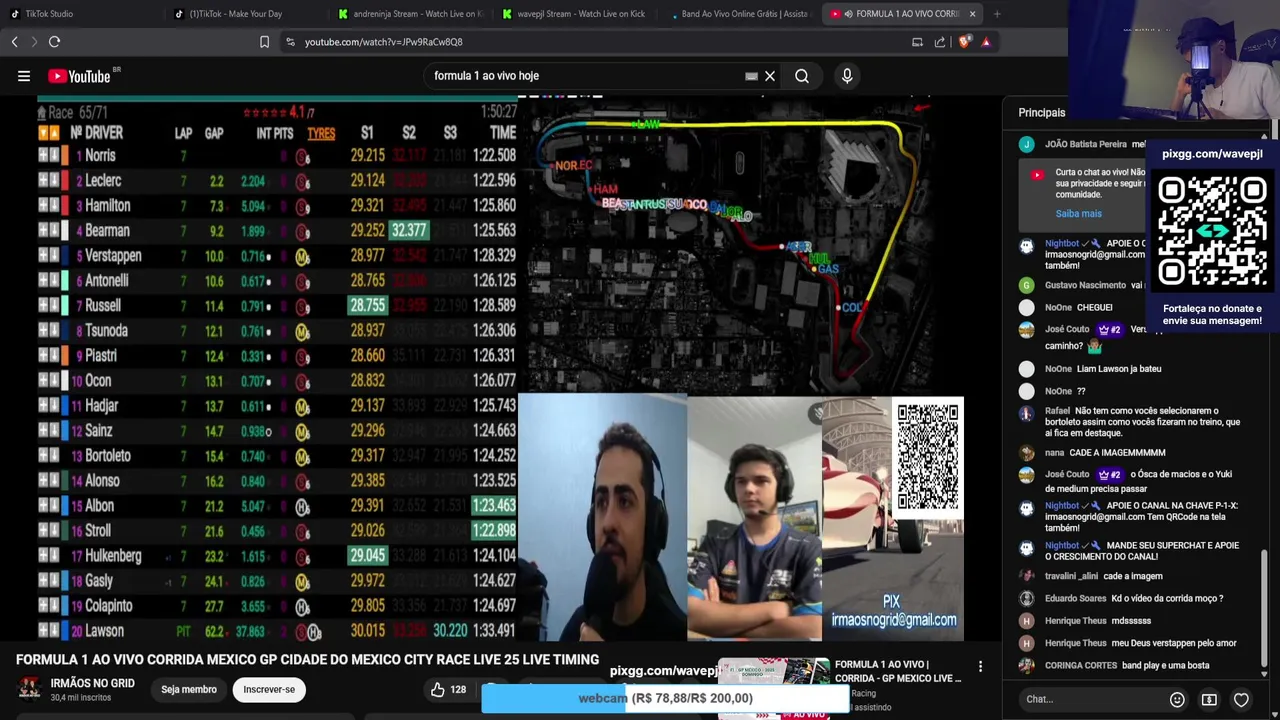
Task: Click the YouTube search field
Action: [585, 76]
